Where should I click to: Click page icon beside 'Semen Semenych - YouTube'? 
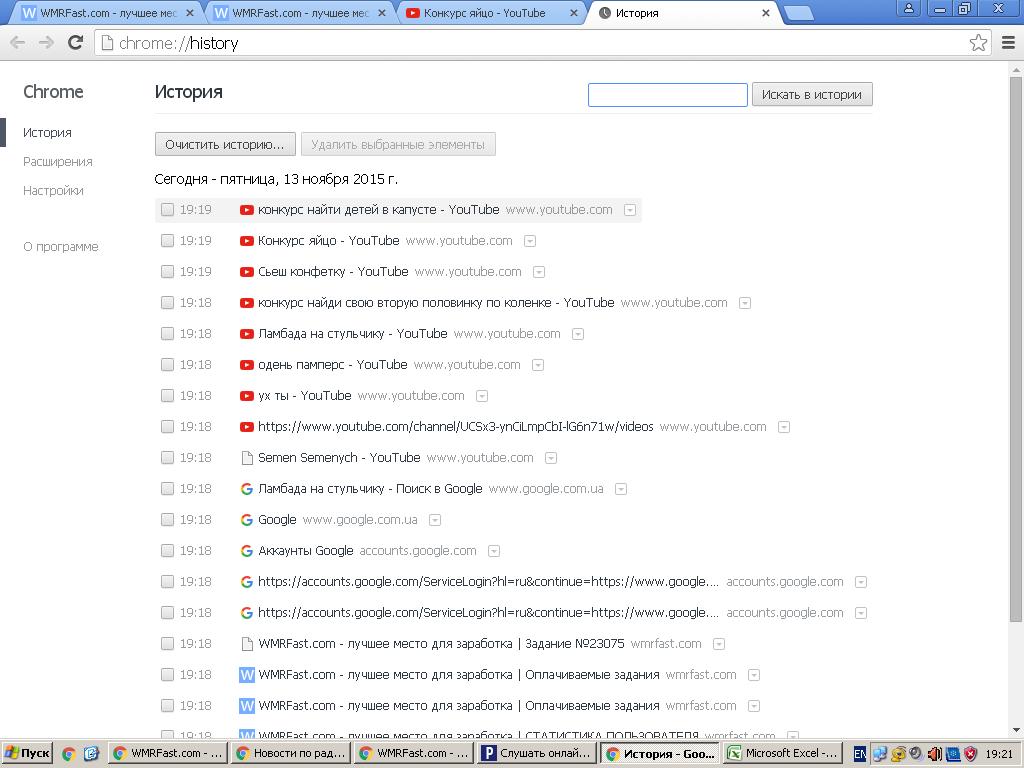coord(247,458)
